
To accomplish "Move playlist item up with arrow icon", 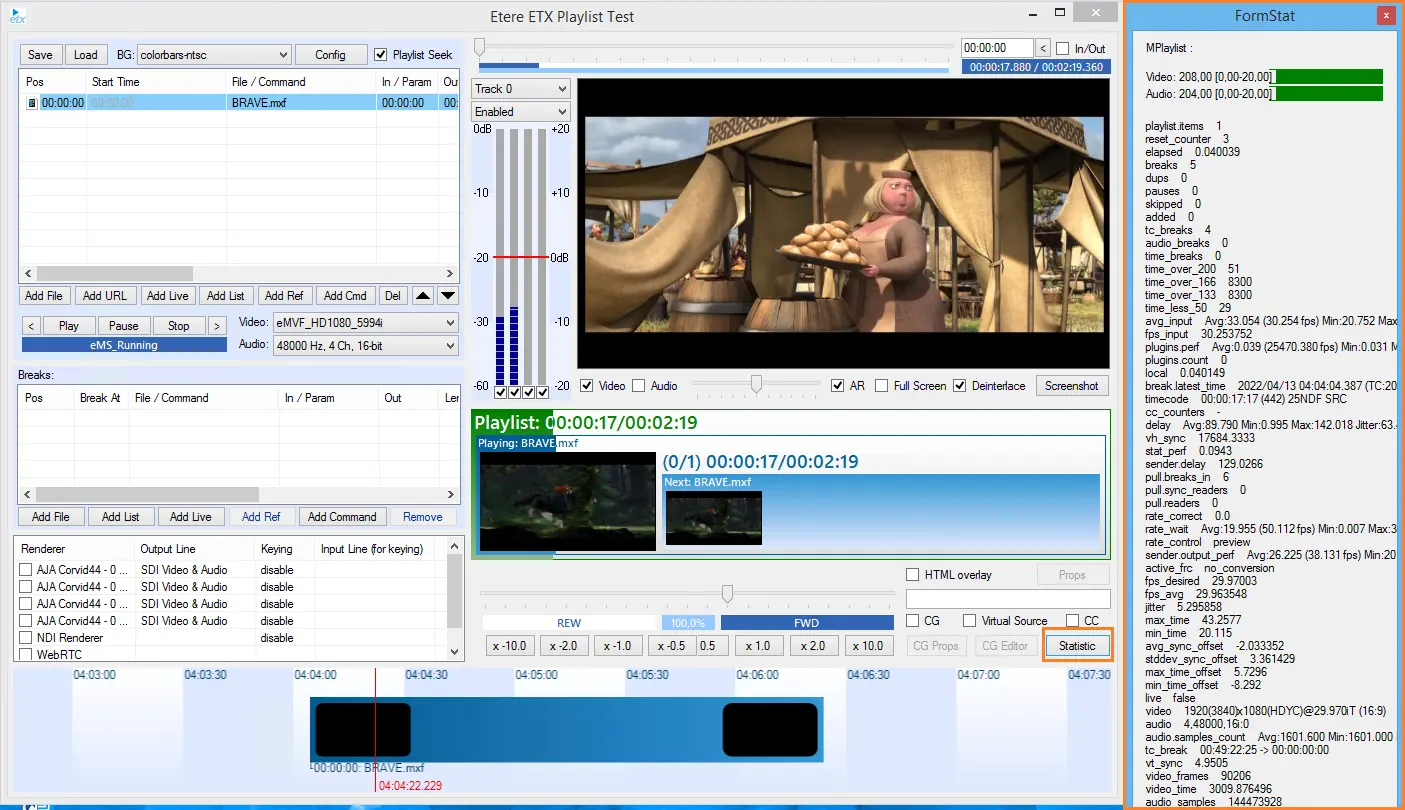I will (423, 296).
